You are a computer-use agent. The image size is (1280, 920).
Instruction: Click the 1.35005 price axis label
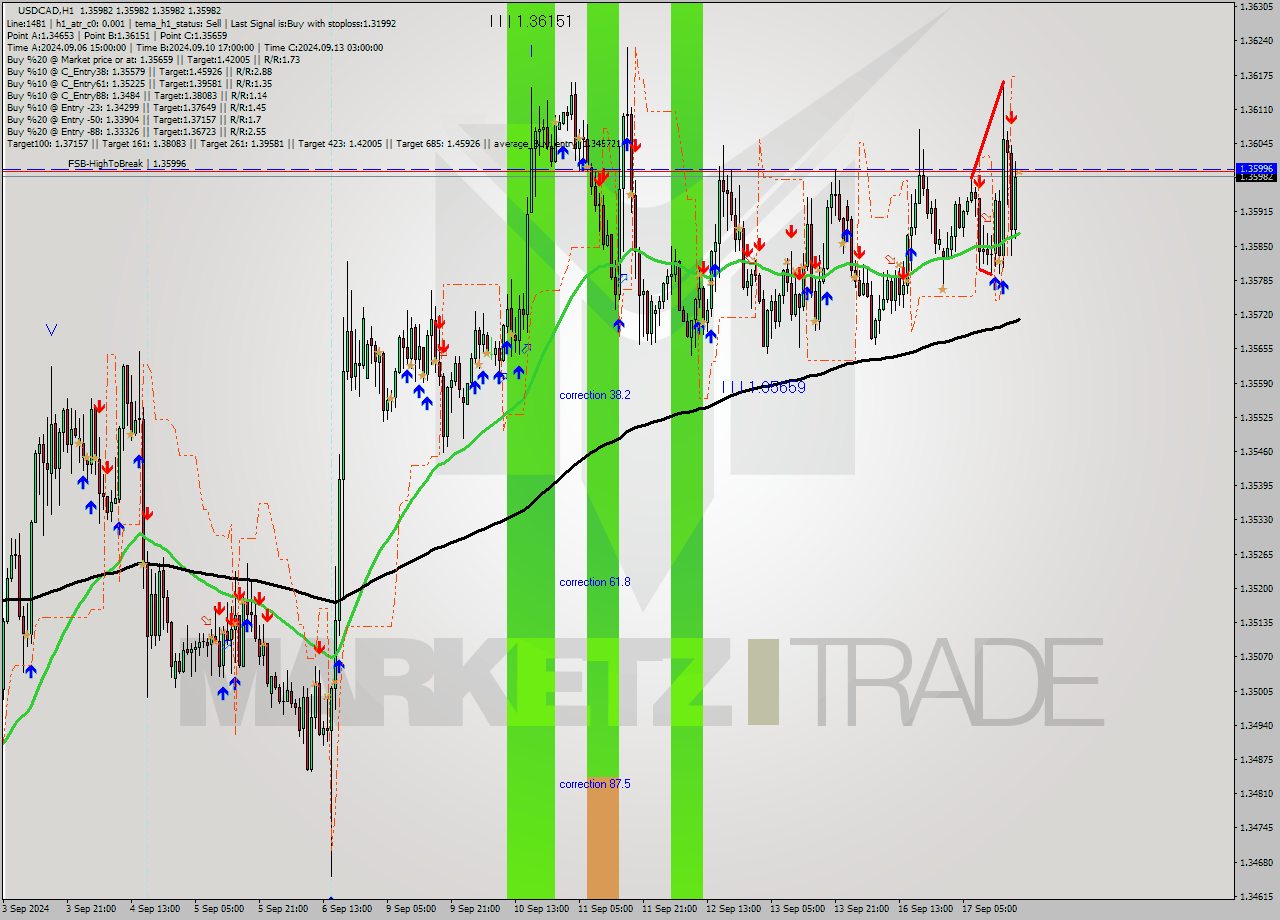pyautogui.click(x=1256, y=691)
